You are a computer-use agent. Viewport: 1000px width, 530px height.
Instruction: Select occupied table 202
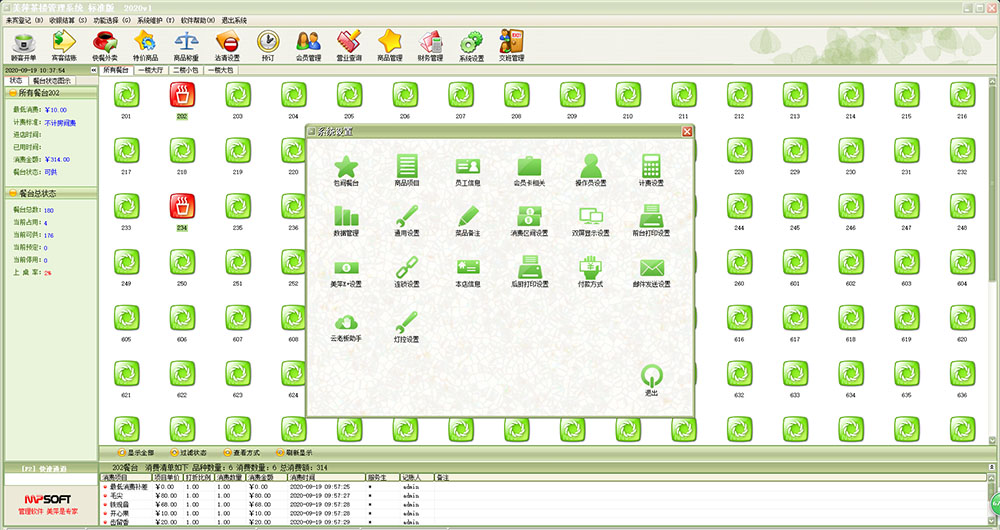click(182, 96)
